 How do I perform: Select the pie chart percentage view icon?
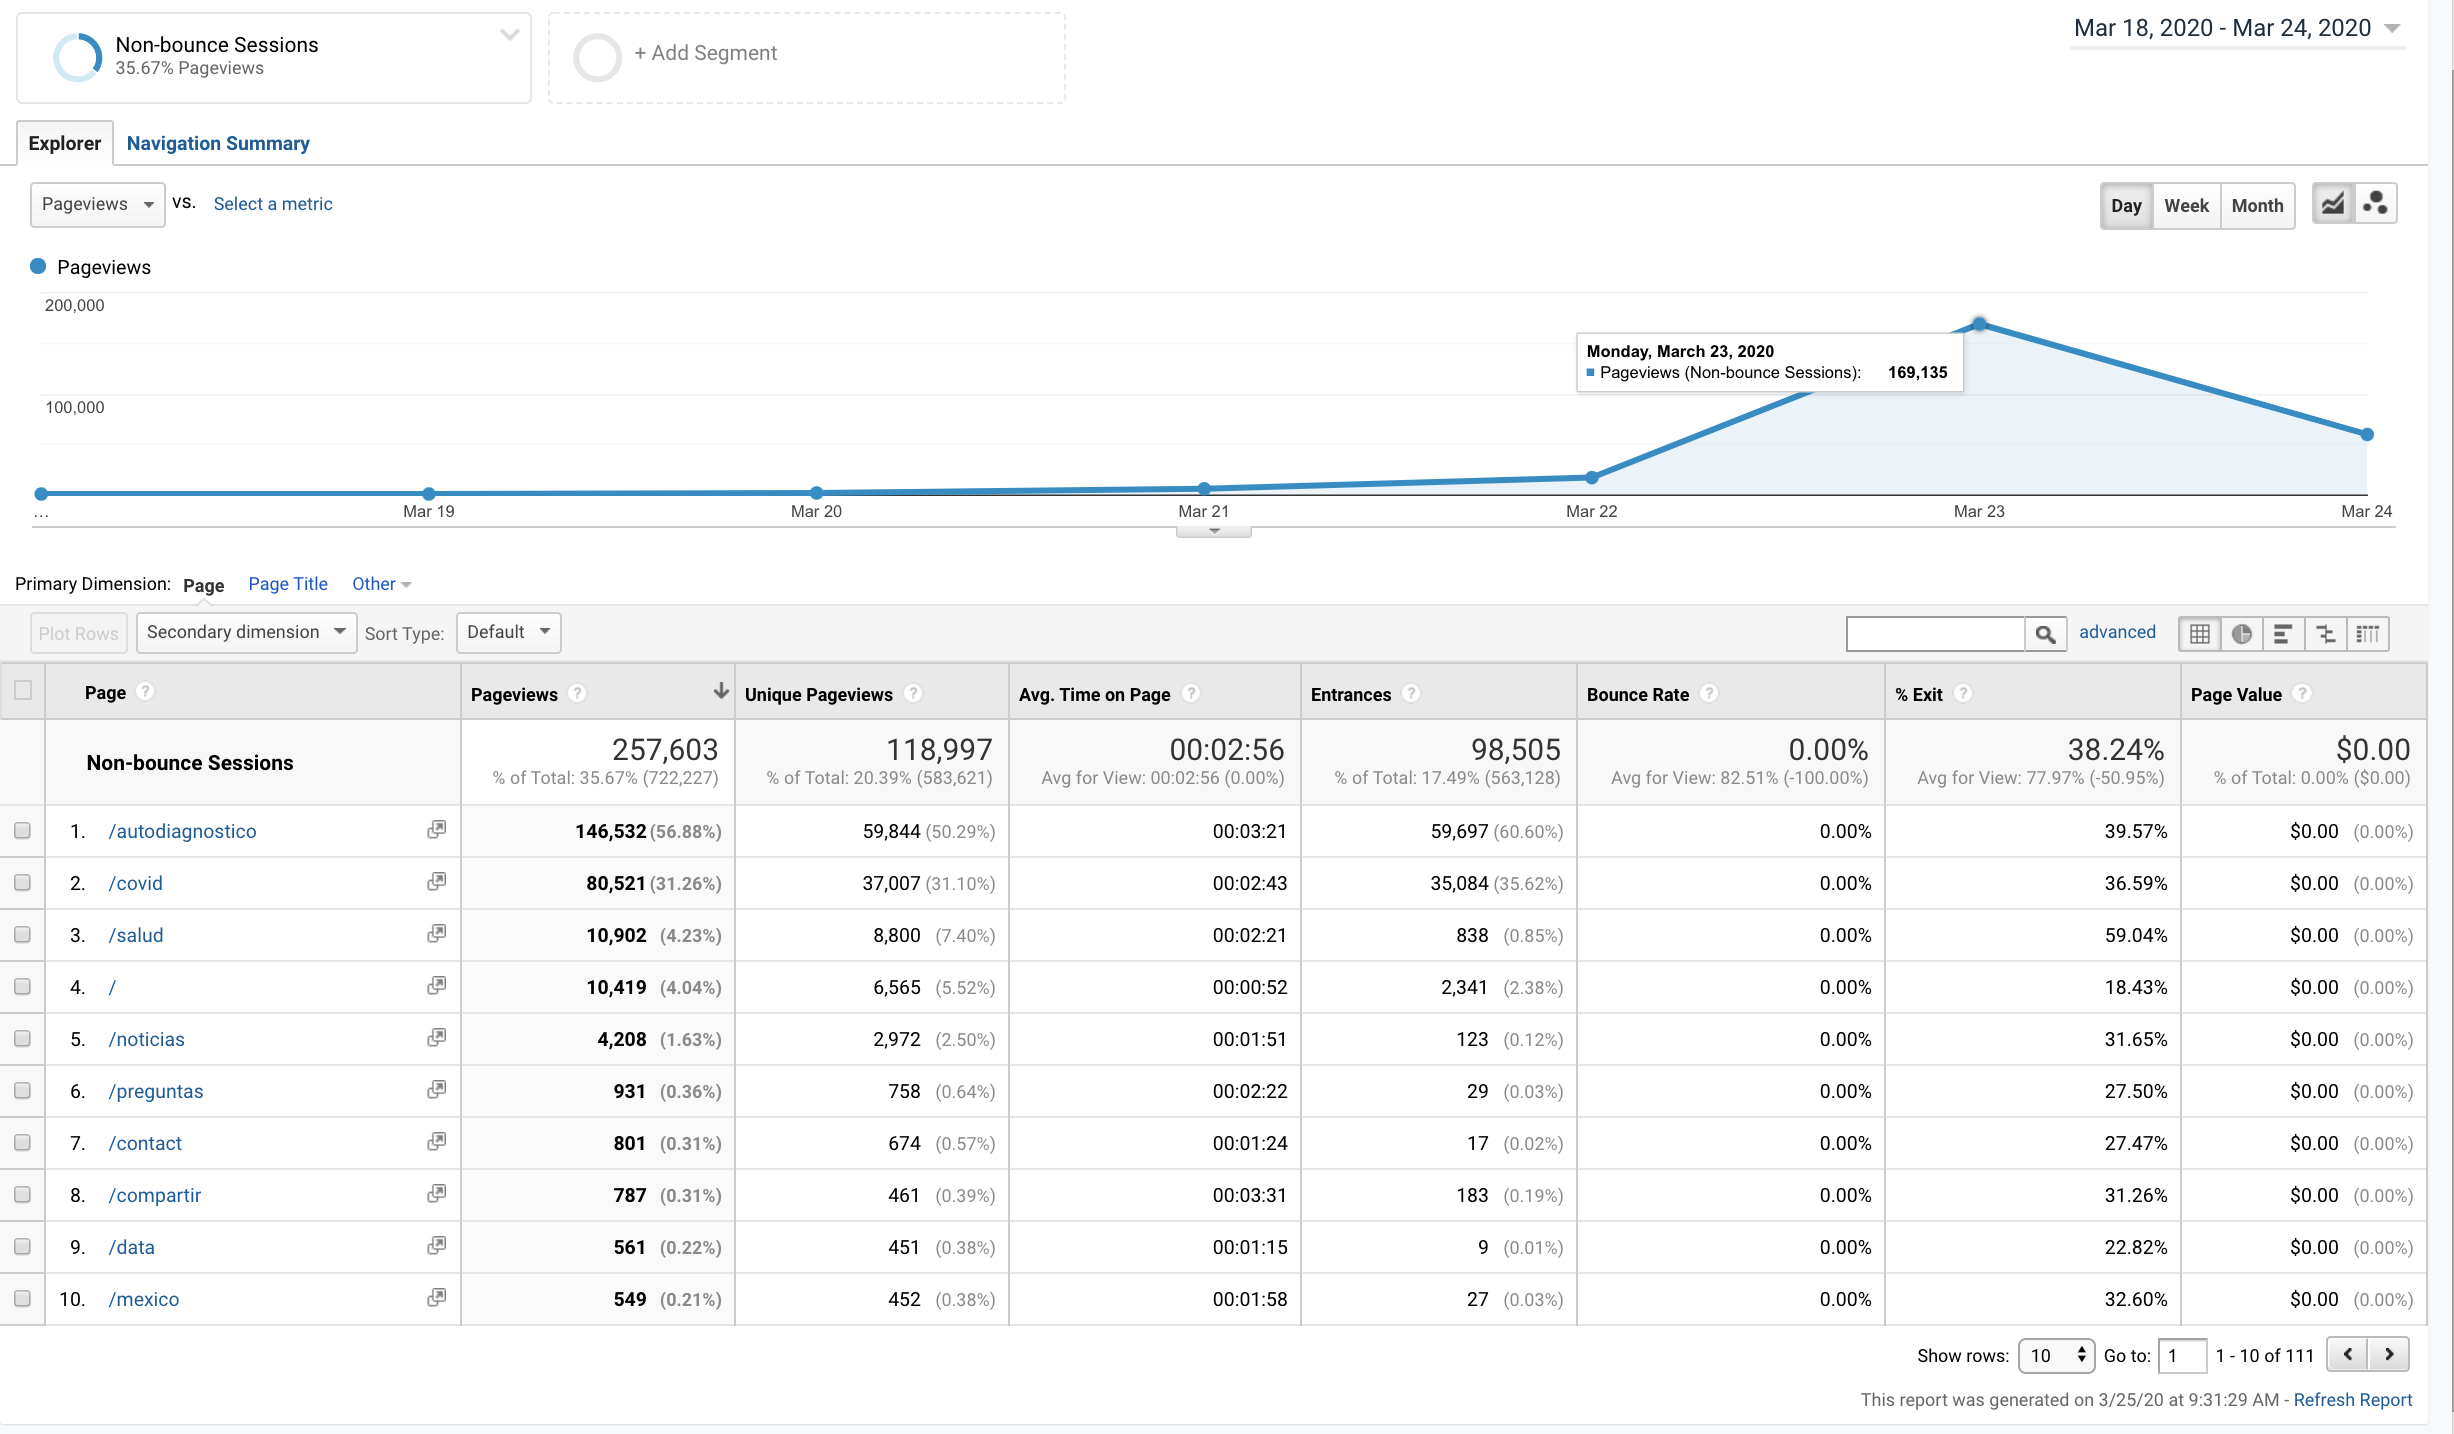pyautogui.click(x=2241, y=634)
